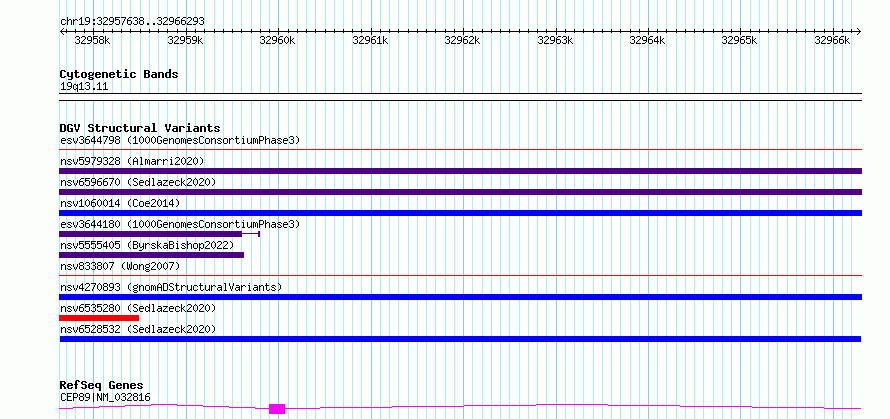
Task: Click the 32964k ruler tick label
Action: (x=648, y=40)
